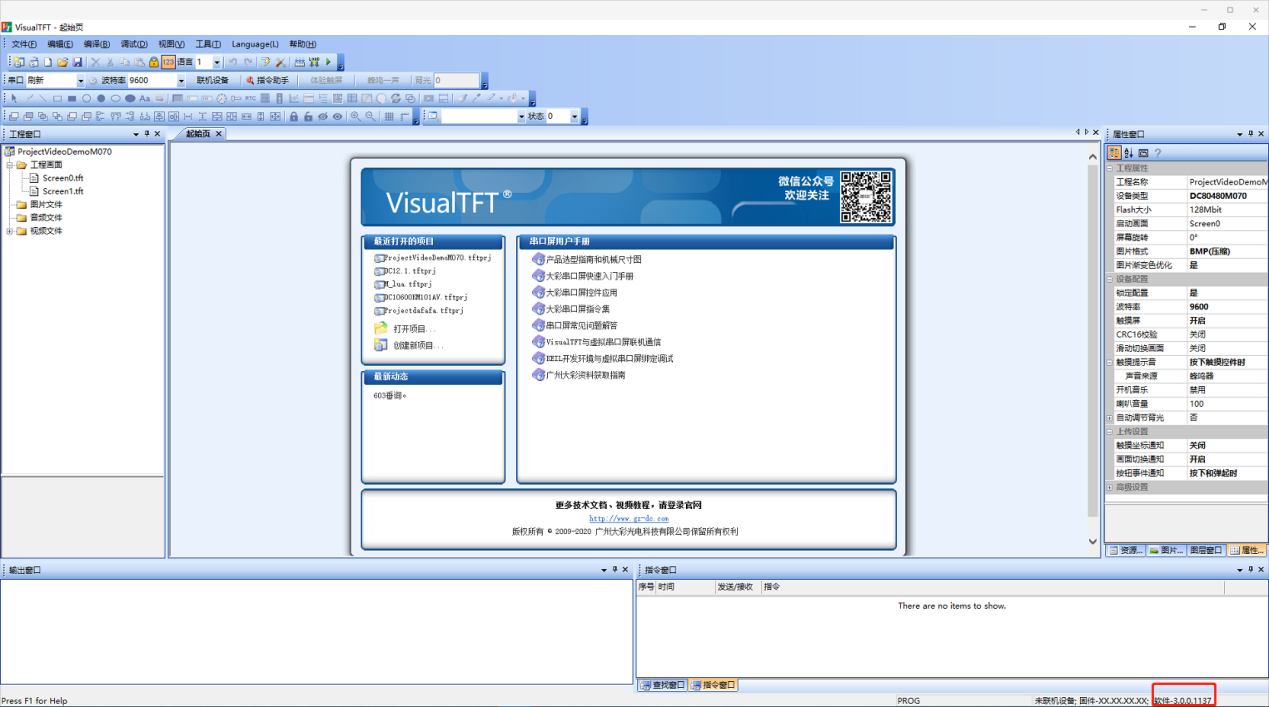Toggle auto-hide pin on 输出窗口 panel
Viewport: 1269px width, 707px height.
[615, 570]
